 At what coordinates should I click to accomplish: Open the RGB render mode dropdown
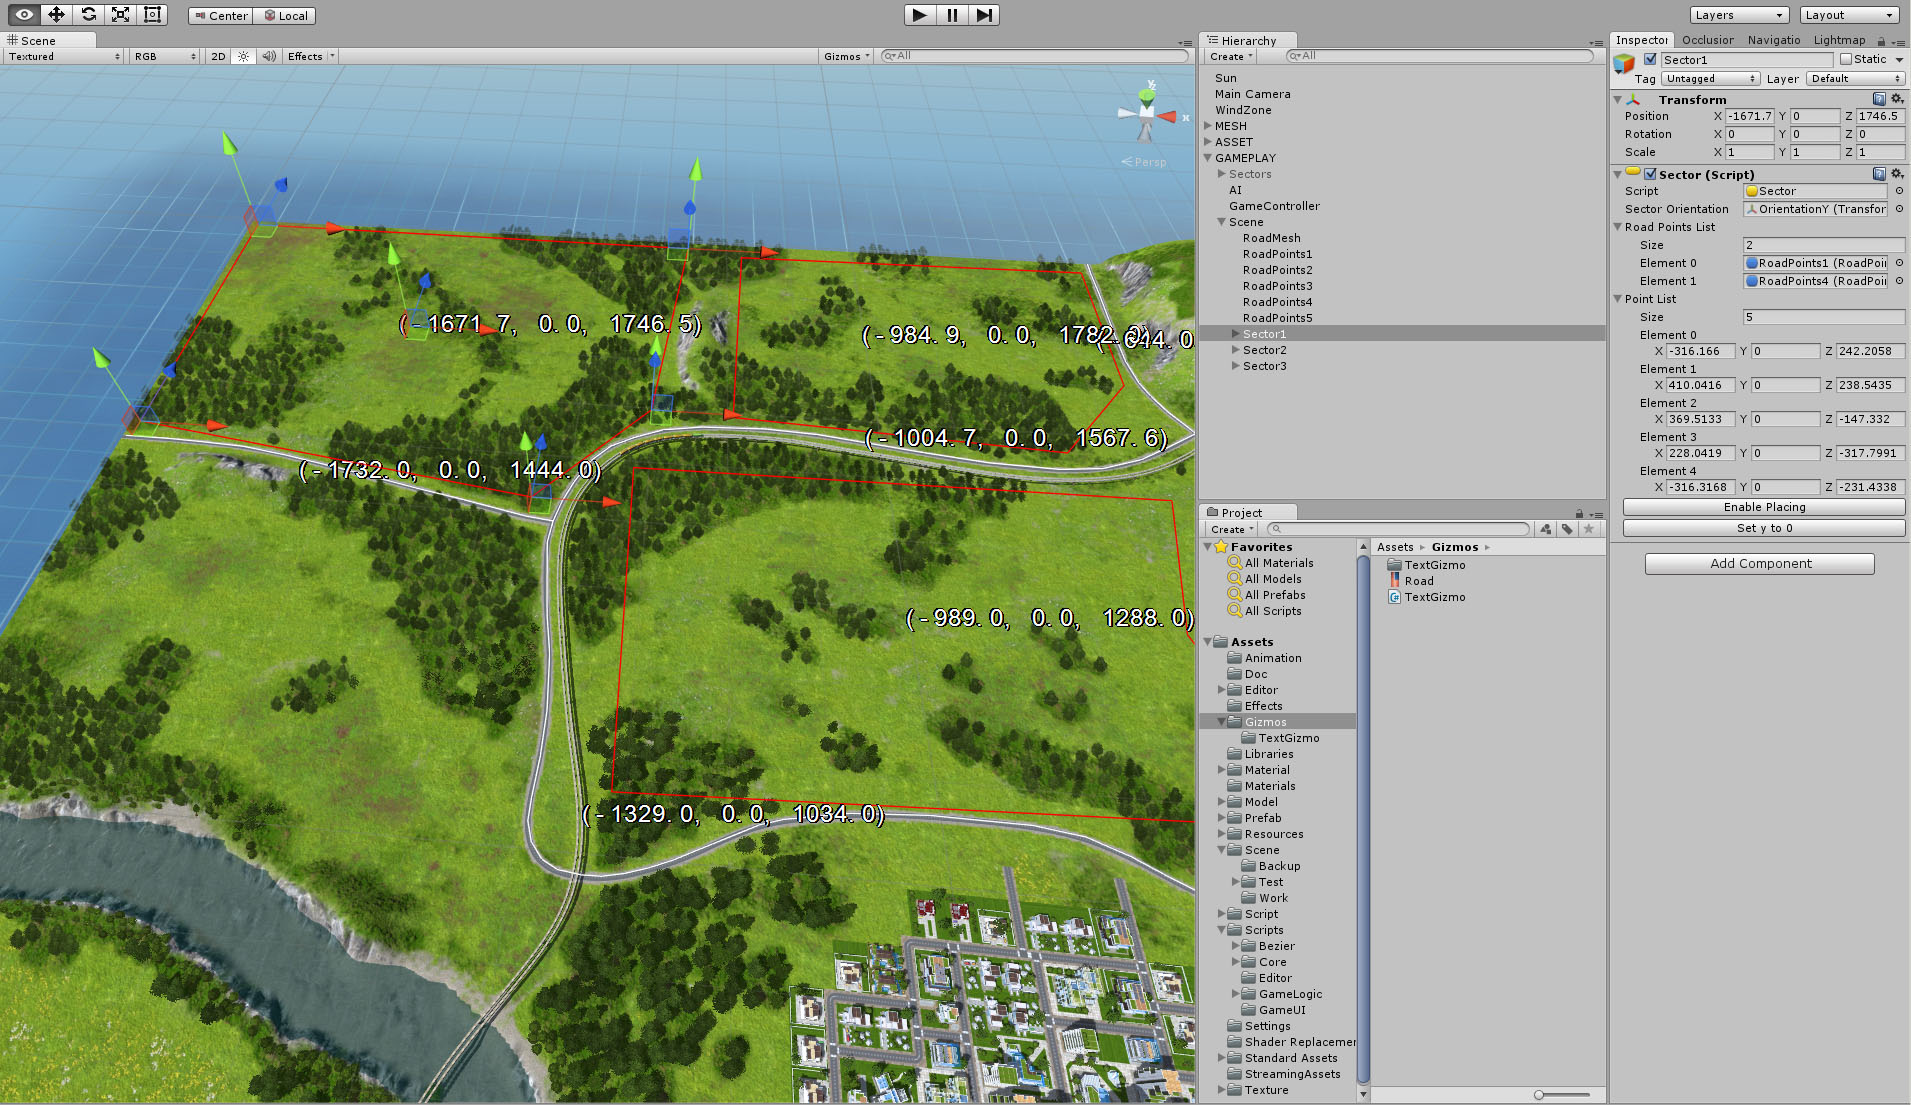pyautogui.click(x=166, y=56)
